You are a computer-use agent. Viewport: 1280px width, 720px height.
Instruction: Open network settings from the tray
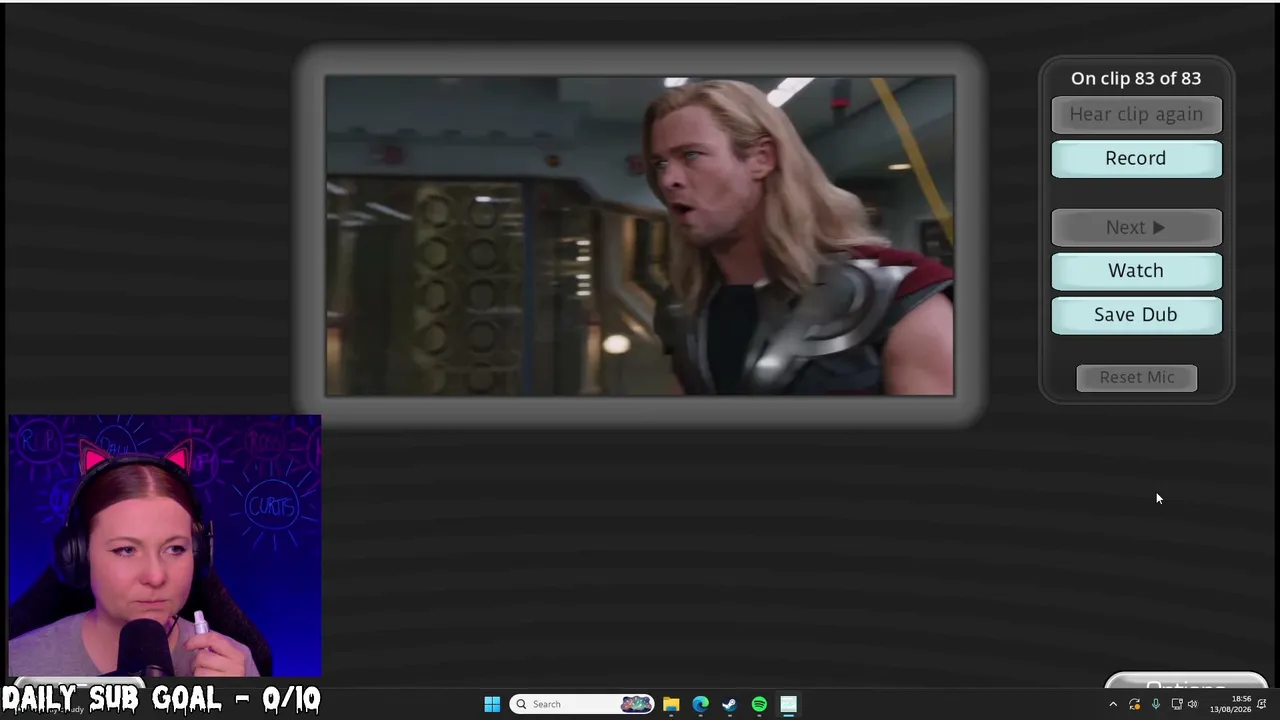pyautogui.click(x=1176, y=704)
